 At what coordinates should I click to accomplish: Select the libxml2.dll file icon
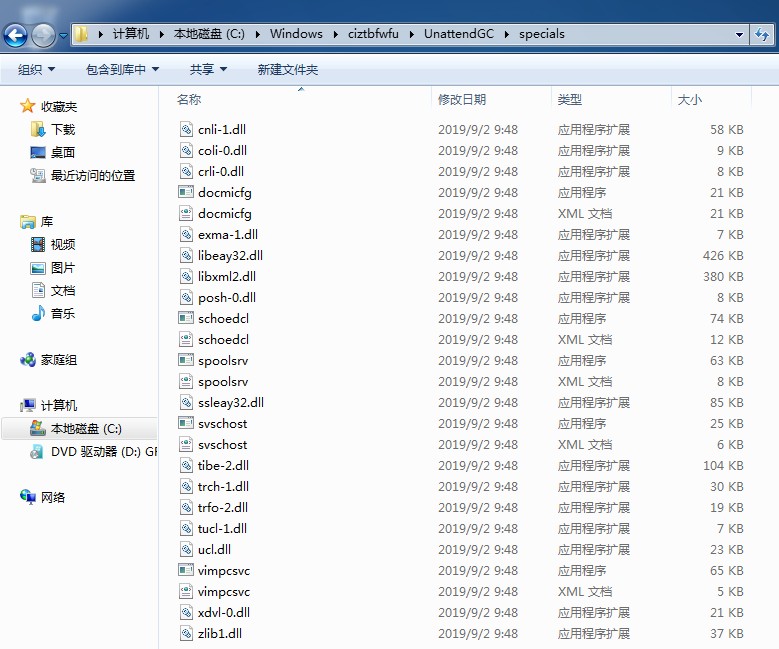186,276
